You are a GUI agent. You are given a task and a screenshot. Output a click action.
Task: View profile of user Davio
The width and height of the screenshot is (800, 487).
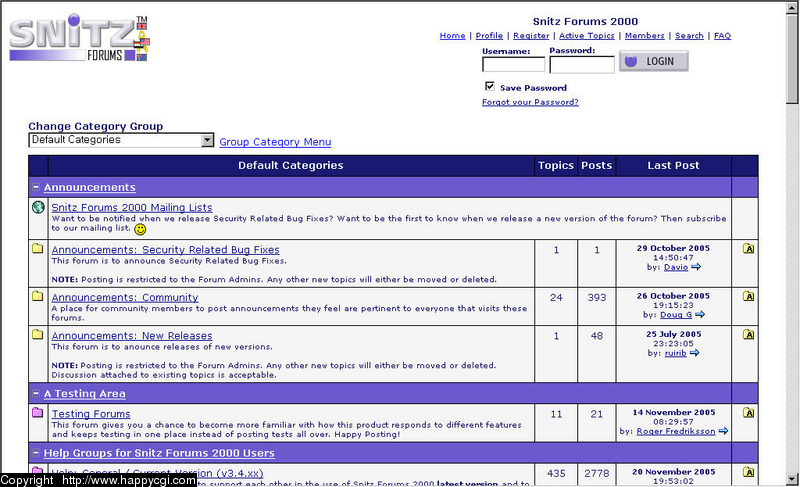(x=676, y=267)
